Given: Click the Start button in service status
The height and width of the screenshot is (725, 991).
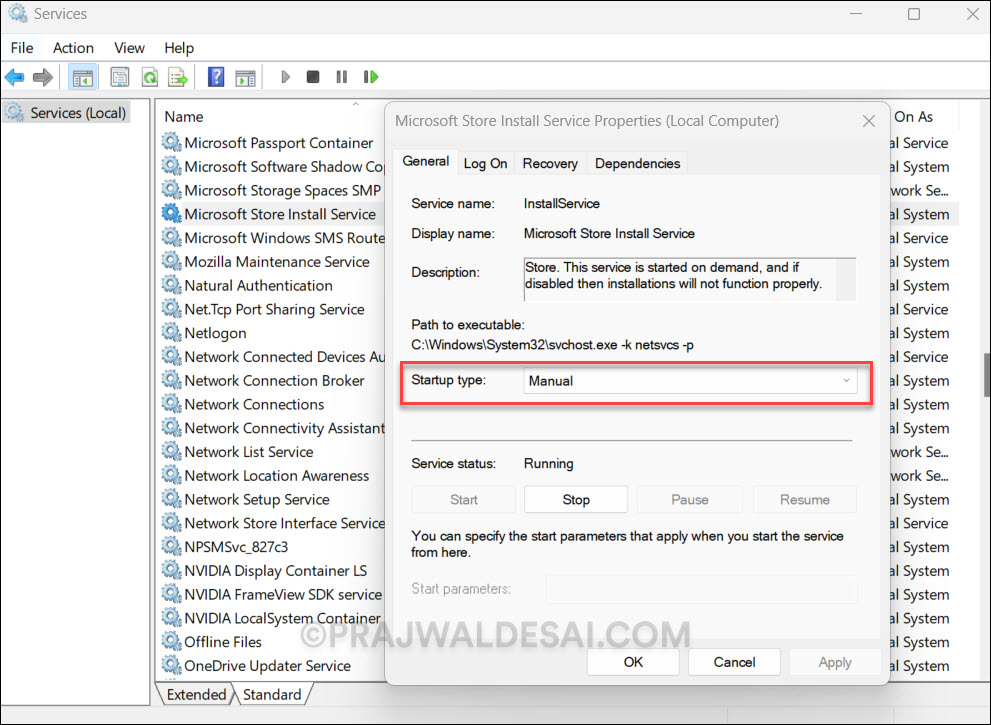Looking at the screenshot, I should pos(463,499).
